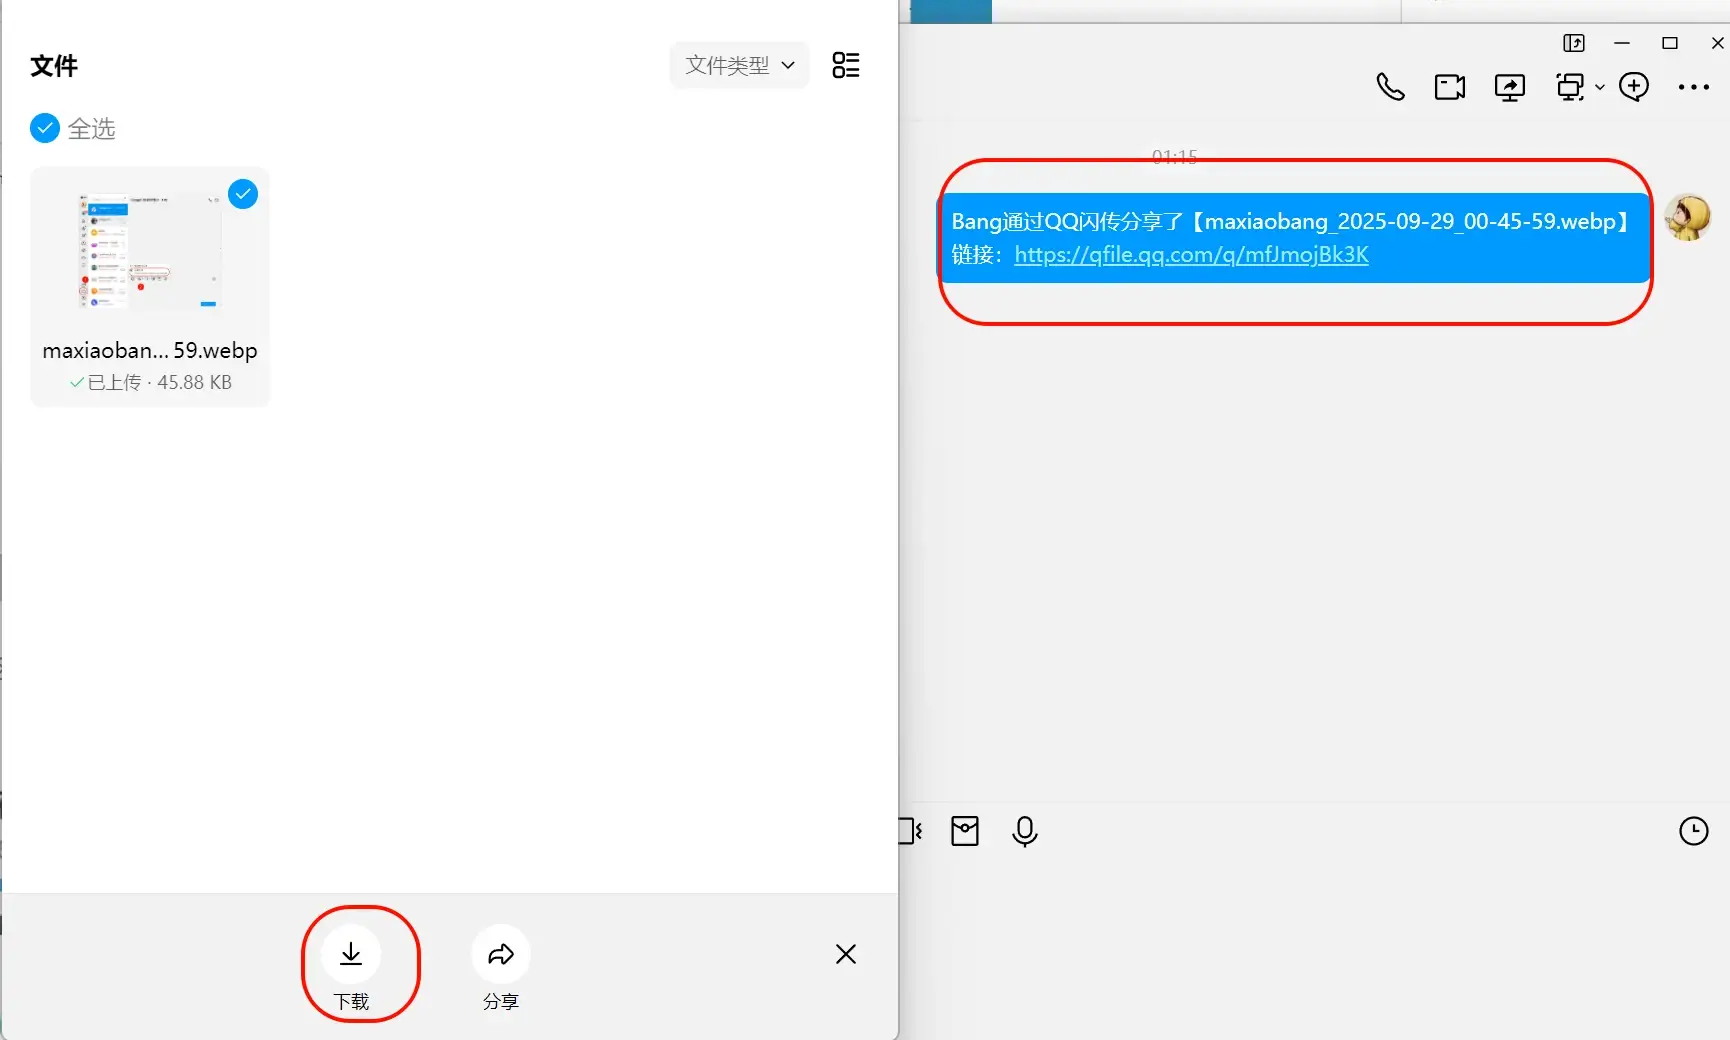Open the more options ellipsis menu

click(1693, 87)
